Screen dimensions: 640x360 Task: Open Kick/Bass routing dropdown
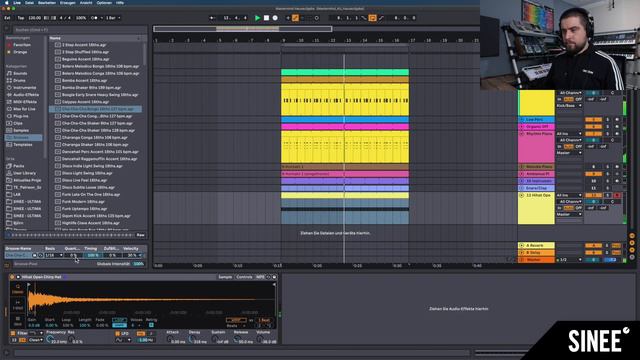pos(569,106)
